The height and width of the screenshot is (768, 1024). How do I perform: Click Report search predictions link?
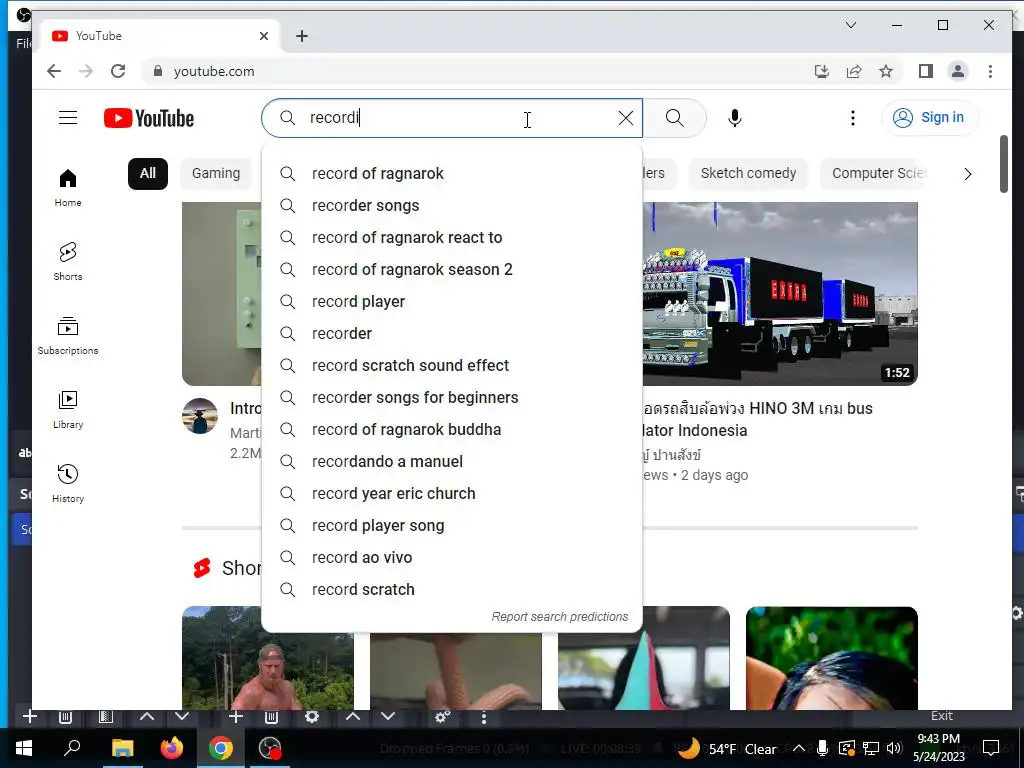[x=560, y=616]
